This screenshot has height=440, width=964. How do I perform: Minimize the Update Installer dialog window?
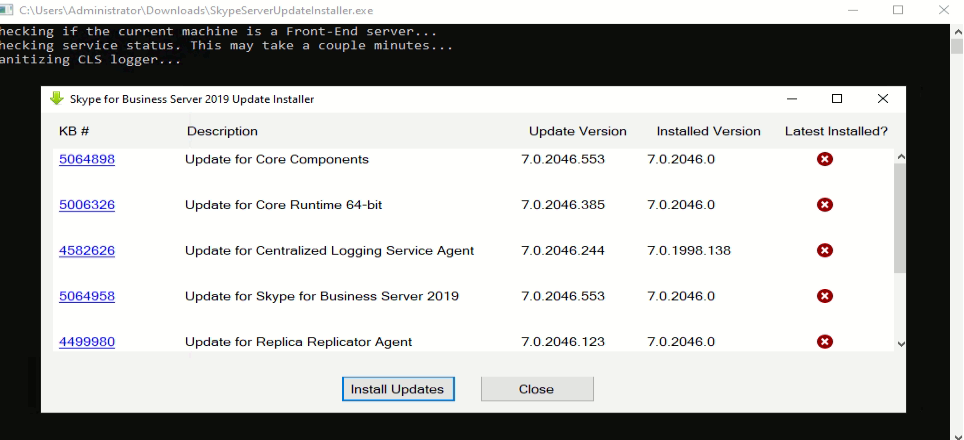tap(792, 99)
